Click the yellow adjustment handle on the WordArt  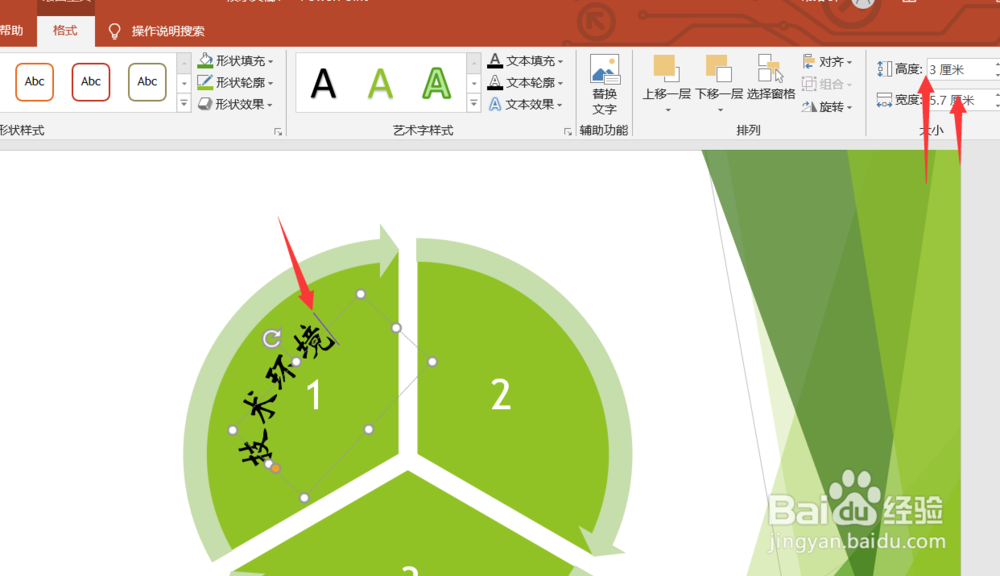point(276,468)
